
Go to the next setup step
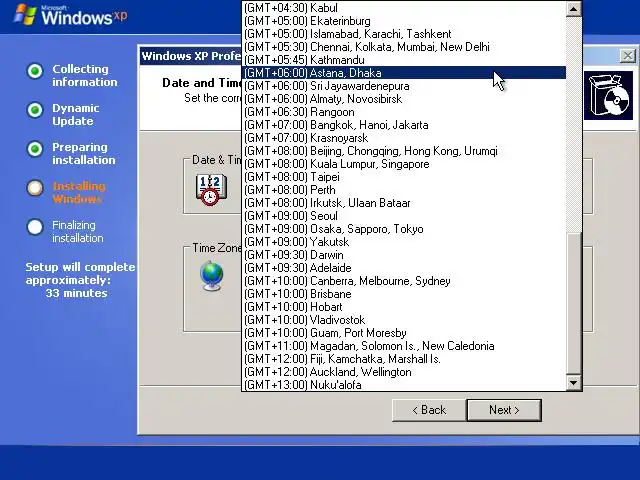504,410
